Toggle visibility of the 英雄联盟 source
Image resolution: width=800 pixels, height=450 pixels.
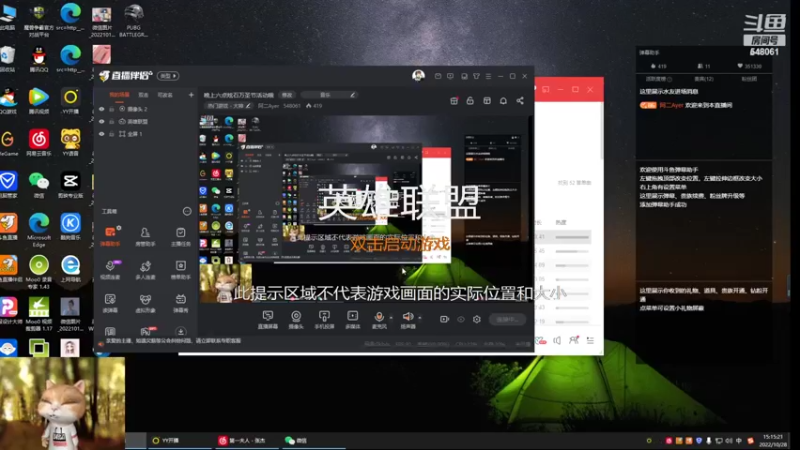click(x=102, y=121)
